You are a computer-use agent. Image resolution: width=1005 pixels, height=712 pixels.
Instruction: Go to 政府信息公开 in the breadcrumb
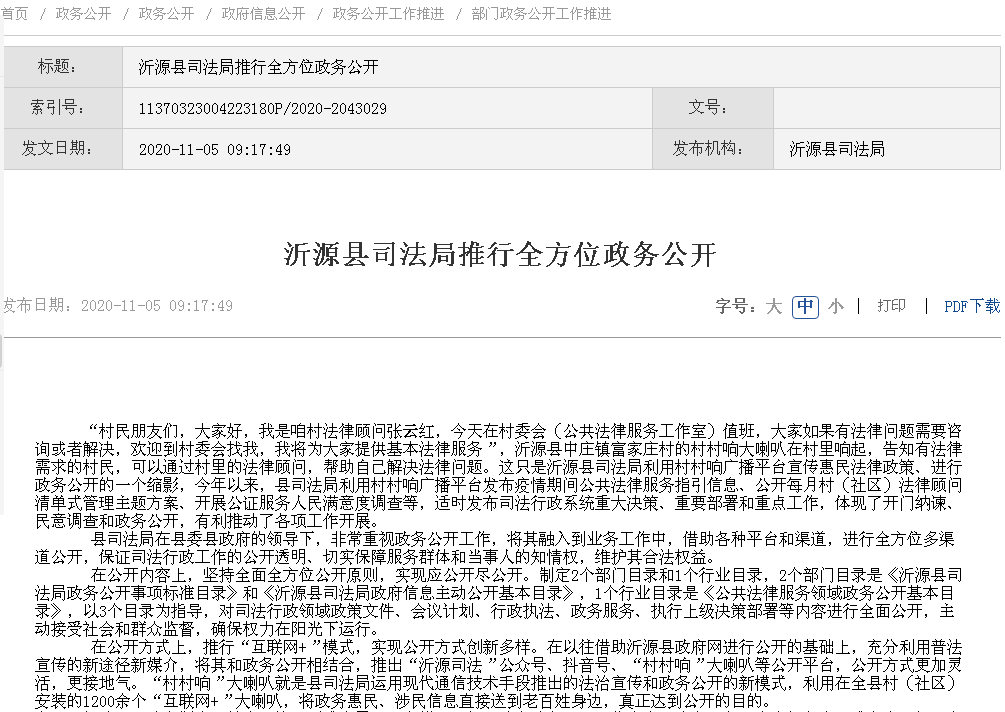click(263, 14)
